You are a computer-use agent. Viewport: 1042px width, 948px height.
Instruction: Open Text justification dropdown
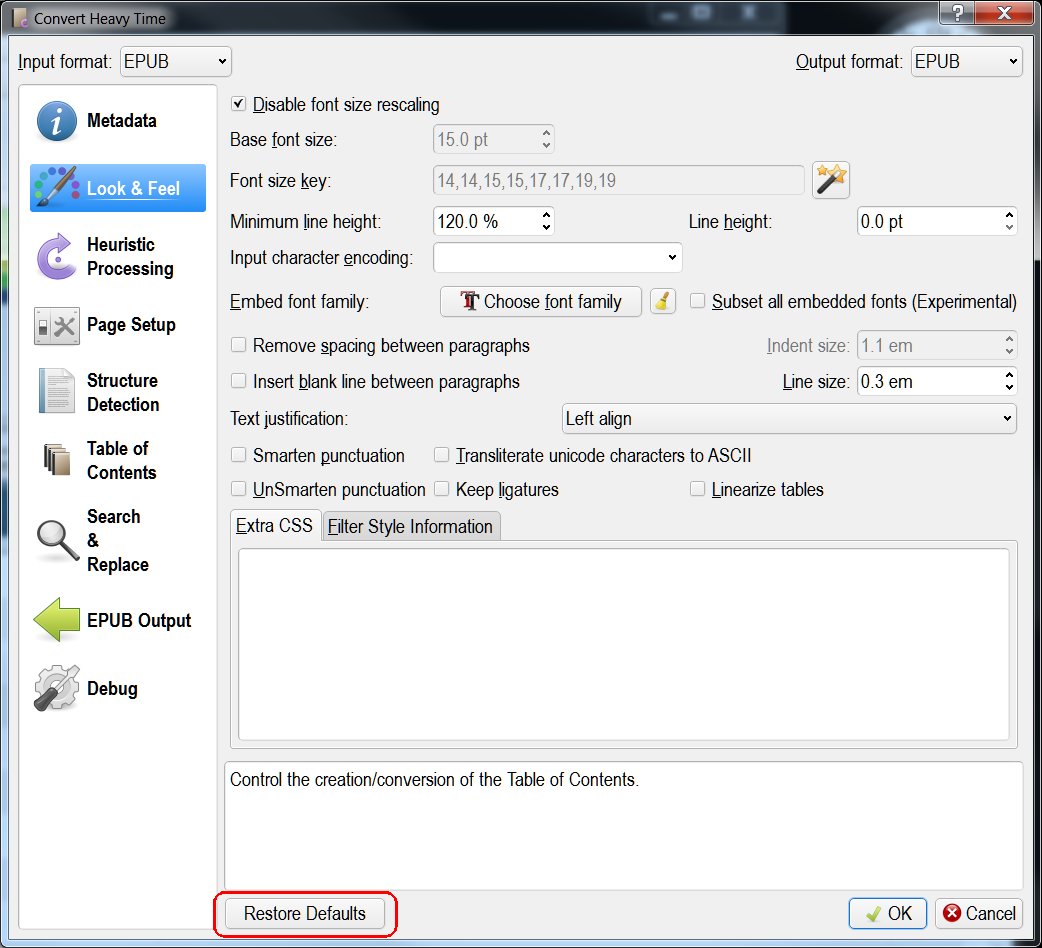789,419
